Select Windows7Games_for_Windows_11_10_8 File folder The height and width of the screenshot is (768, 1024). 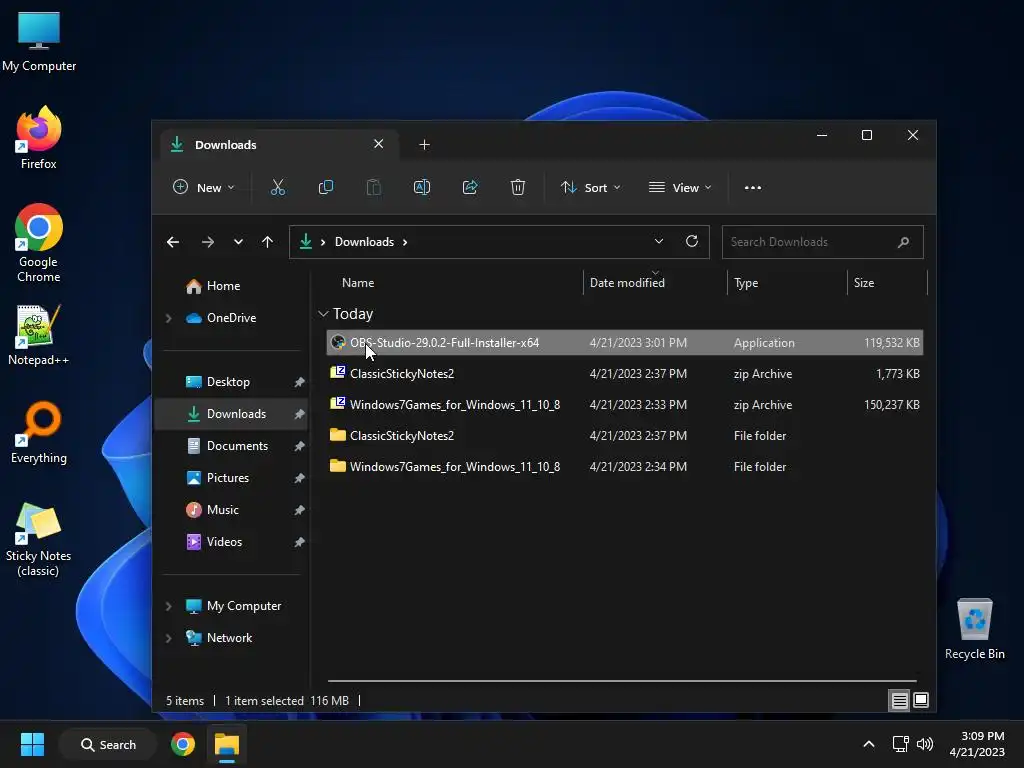tap(624, 467)
